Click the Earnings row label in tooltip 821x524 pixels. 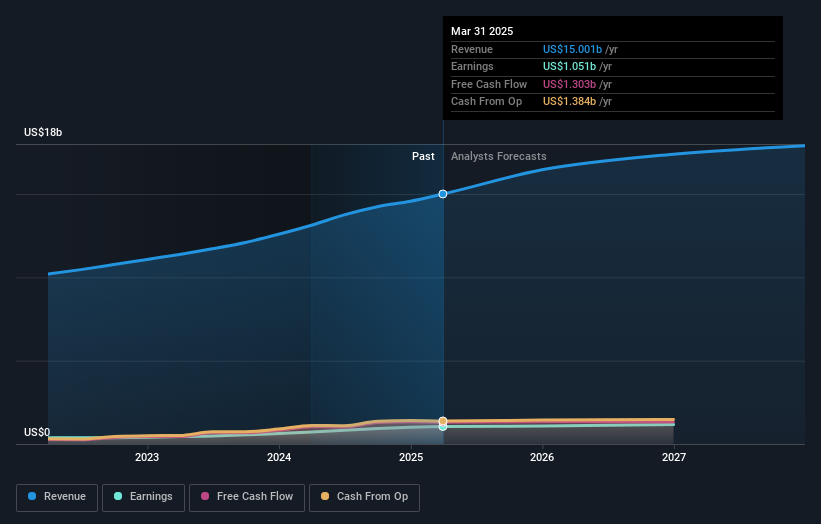(472, 66)
